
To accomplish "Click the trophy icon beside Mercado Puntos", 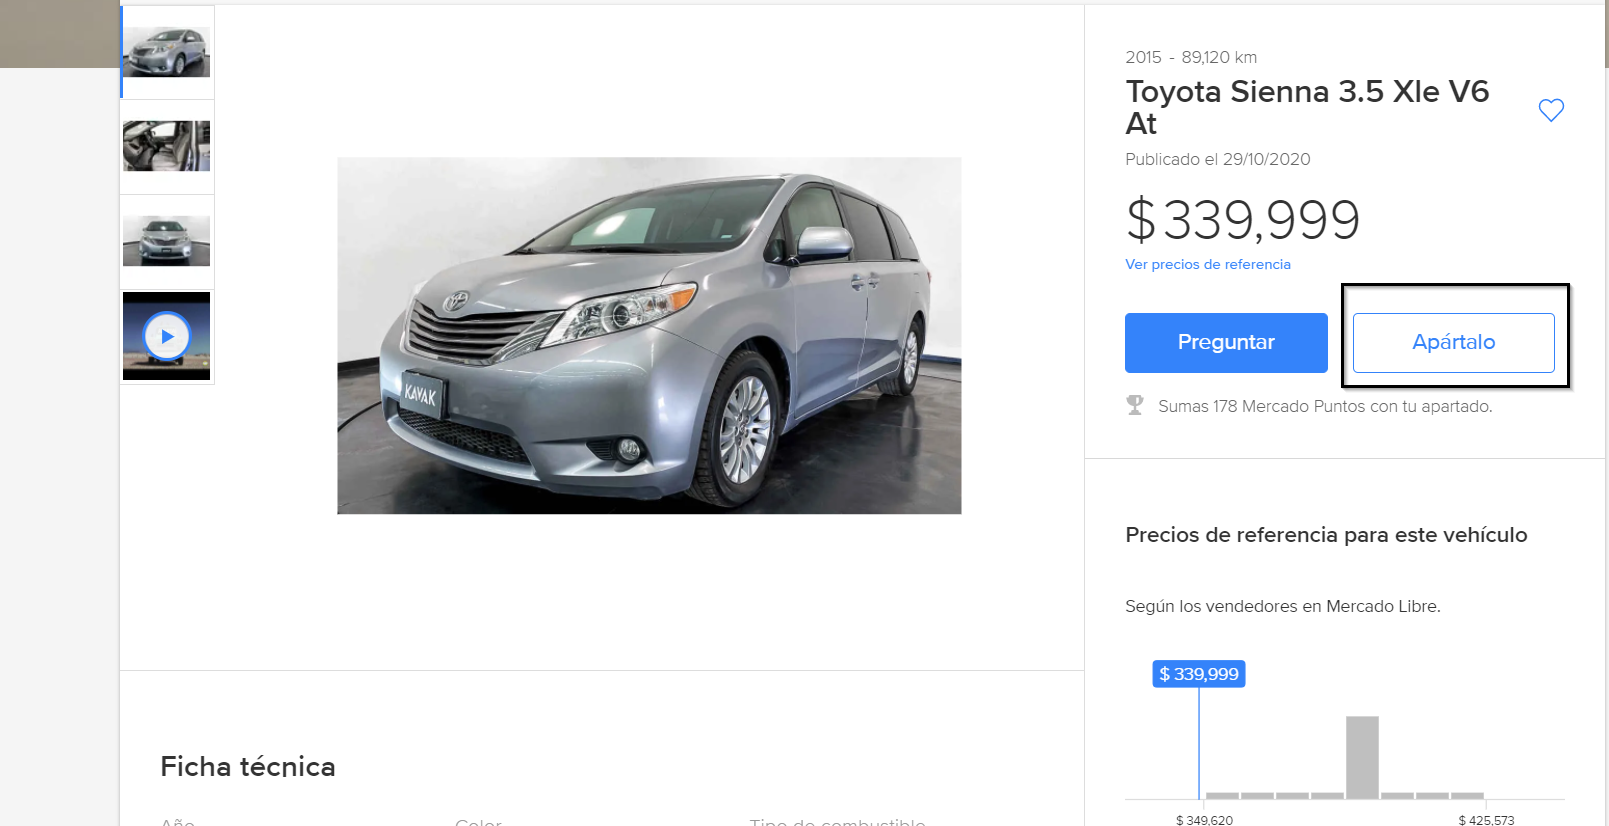I will [1135, 405].
